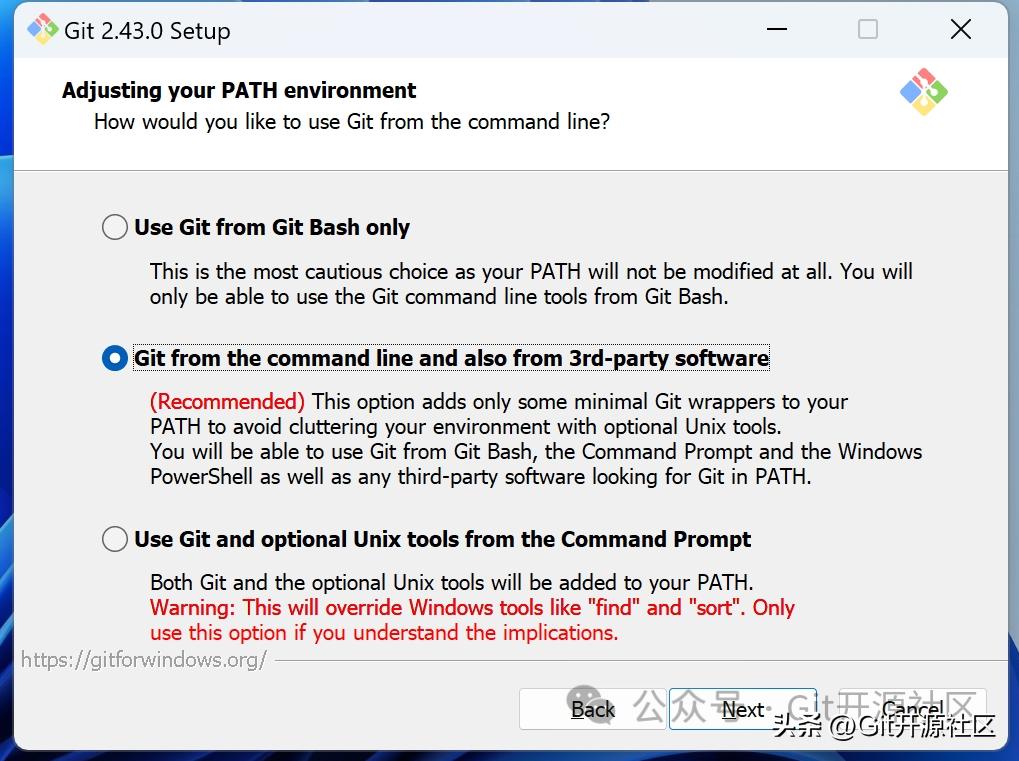Click the red '(Recommended)' label text
The image size is (1019, 761).
pos(227,402)
